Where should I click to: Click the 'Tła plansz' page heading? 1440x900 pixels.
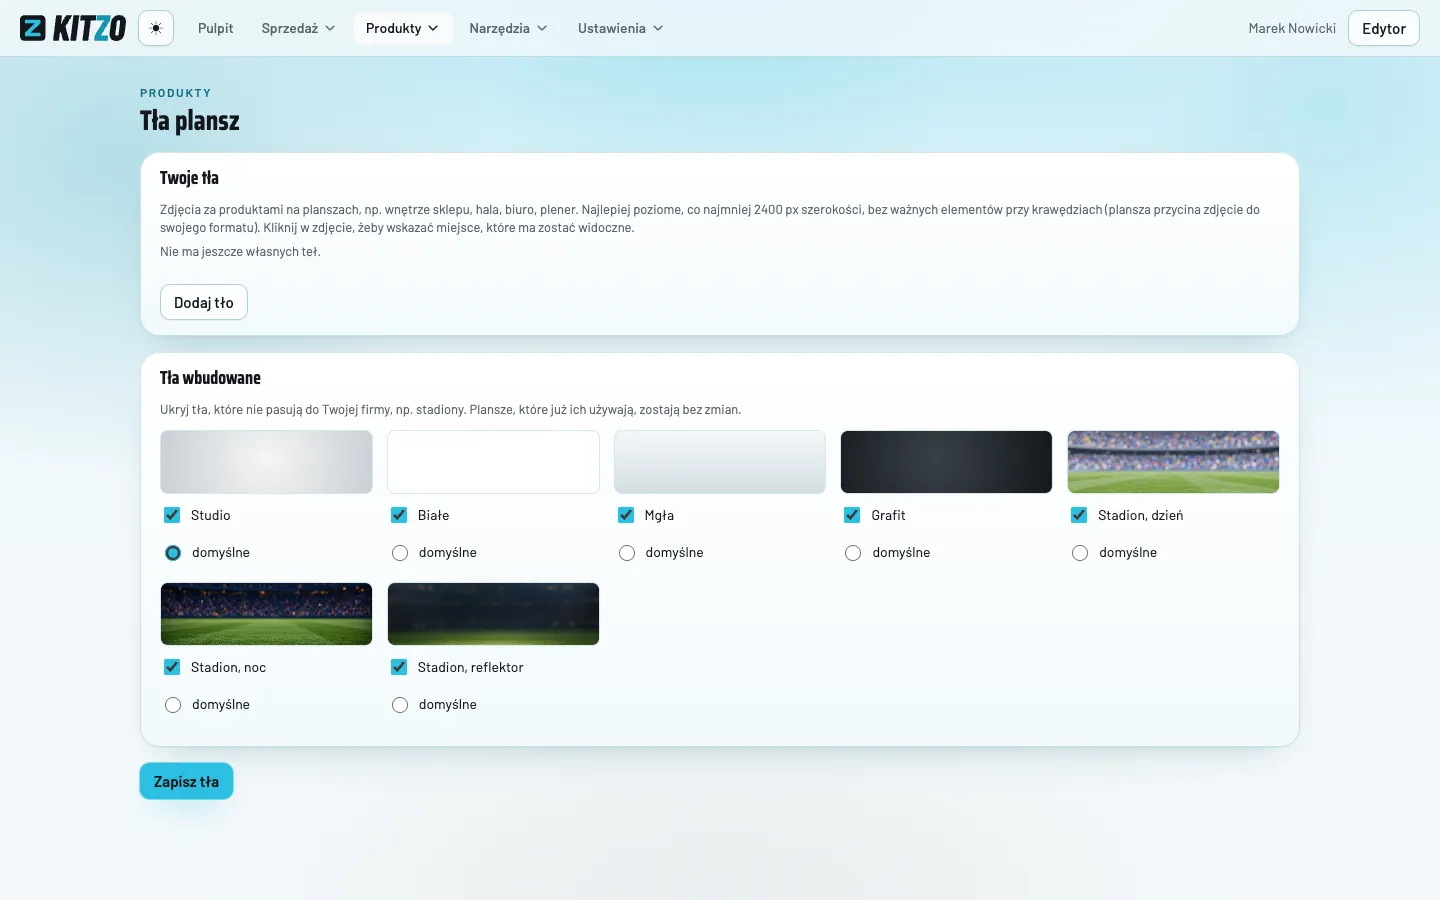coord(190,121)
